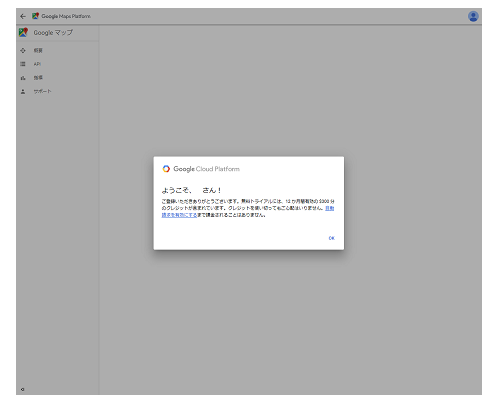Select the API menu item
This screenshot has width=500, height=403.
[x=37, y=64]
